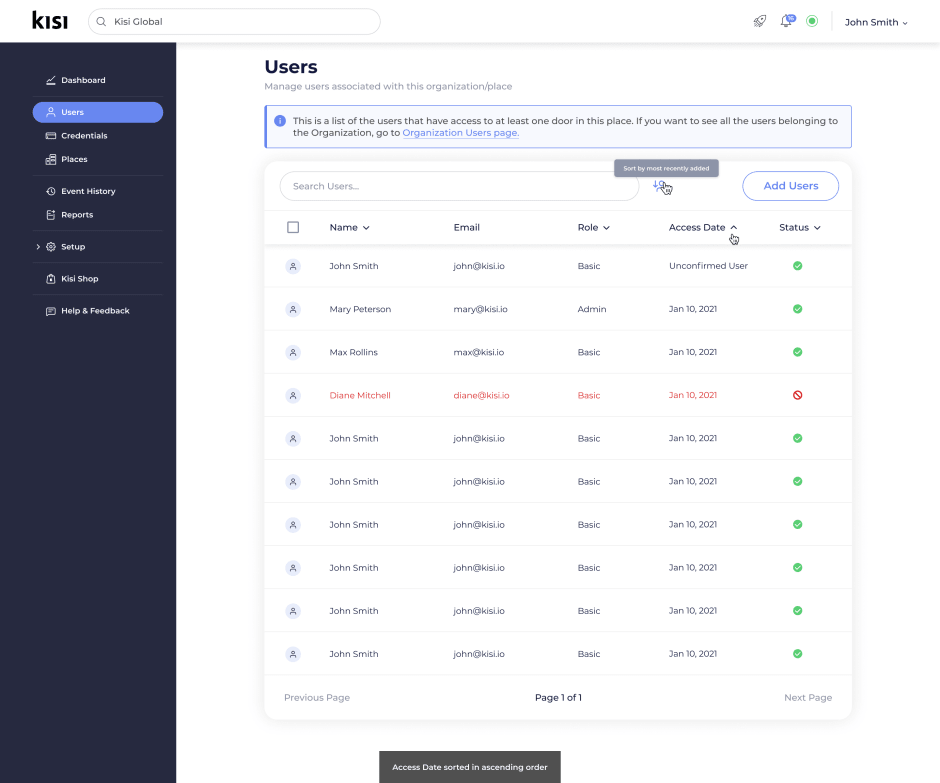Image resolution: width=940 pixels, height=783 pixels.
Task: Go to Next Page
Action: coord(808,697)
